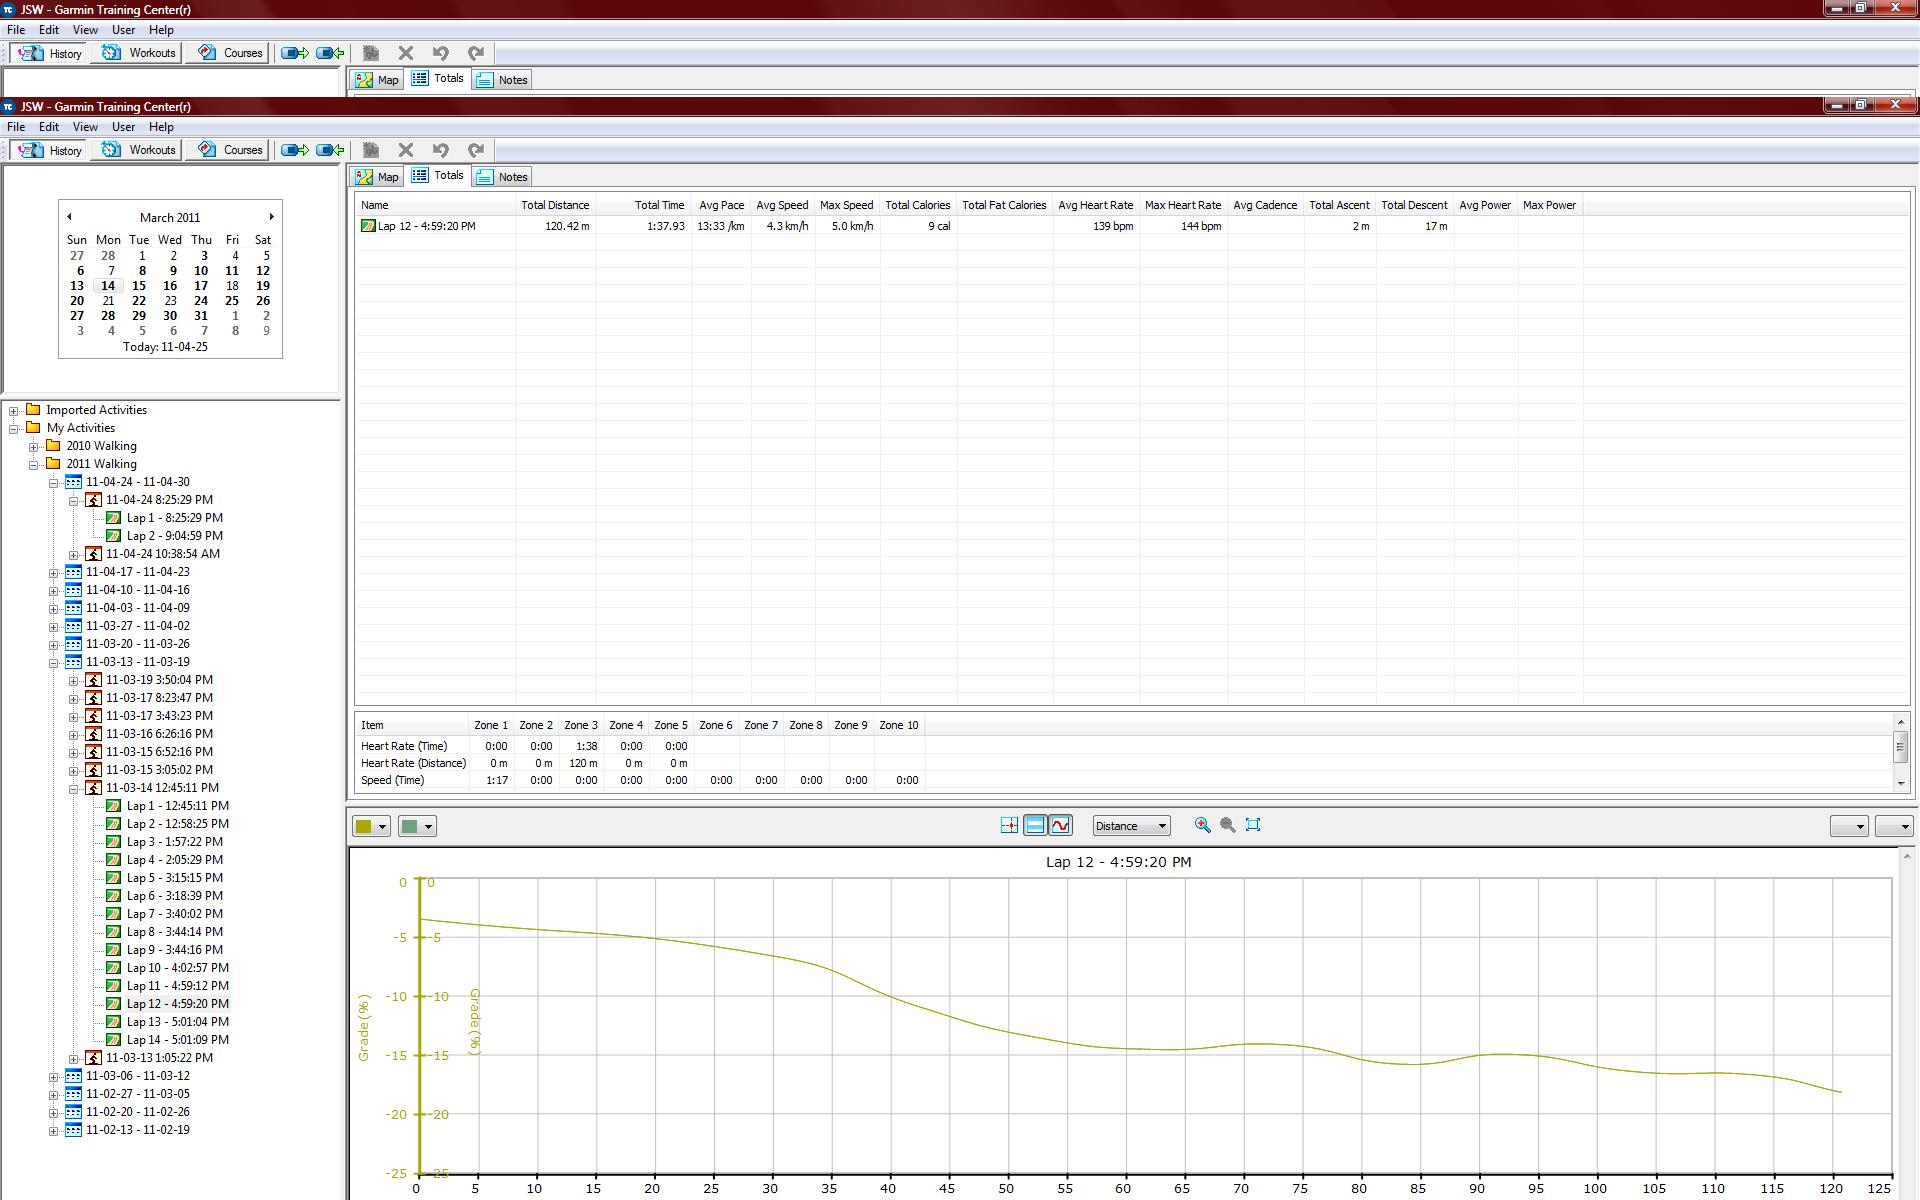The width and height of the screenshot is (1920, 1200).
Task: Expand the Imported Activities folder
Action: click(14, 411)
